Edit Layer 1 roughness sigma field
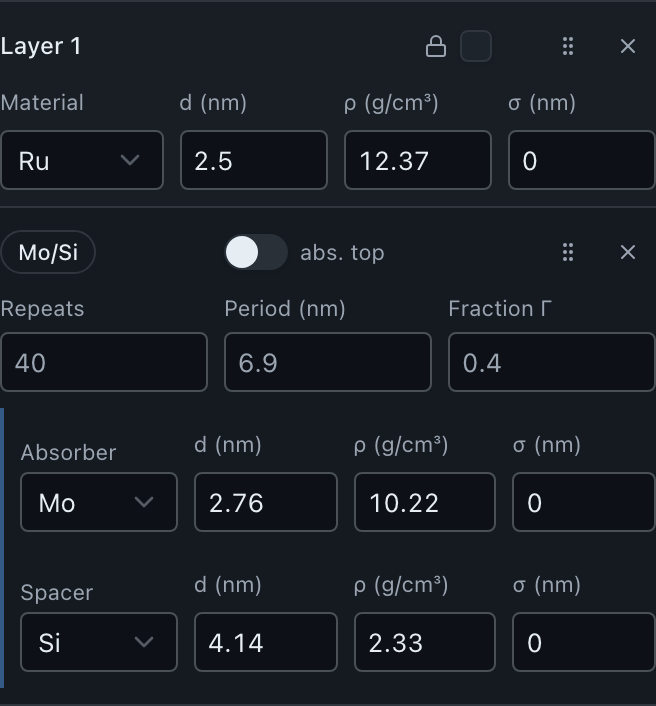 pos(582,160)
